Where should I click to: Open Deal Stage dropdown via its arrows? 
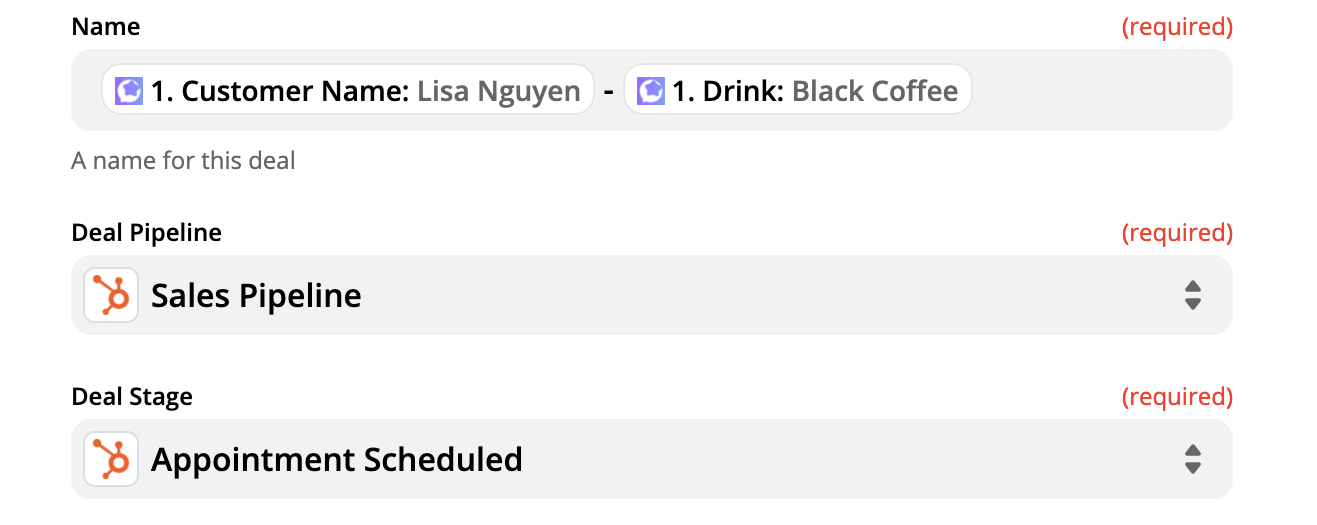[1192, 459]
